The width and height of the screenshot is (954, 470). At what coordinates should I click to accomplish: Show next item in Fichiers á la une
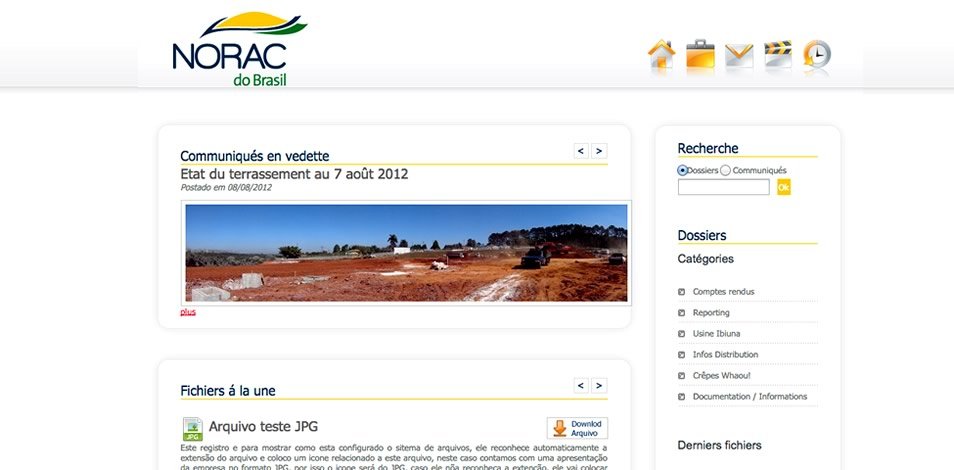point(599,385)
